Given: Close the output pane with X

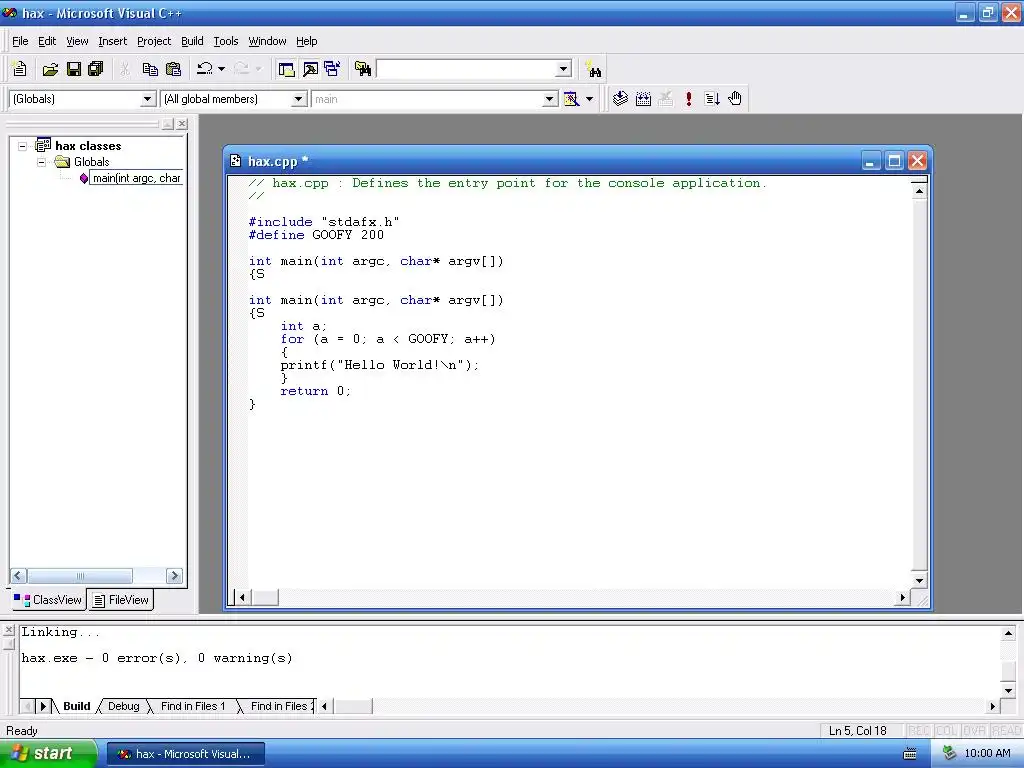Looking at the screenshot, I should coord(8,630).
